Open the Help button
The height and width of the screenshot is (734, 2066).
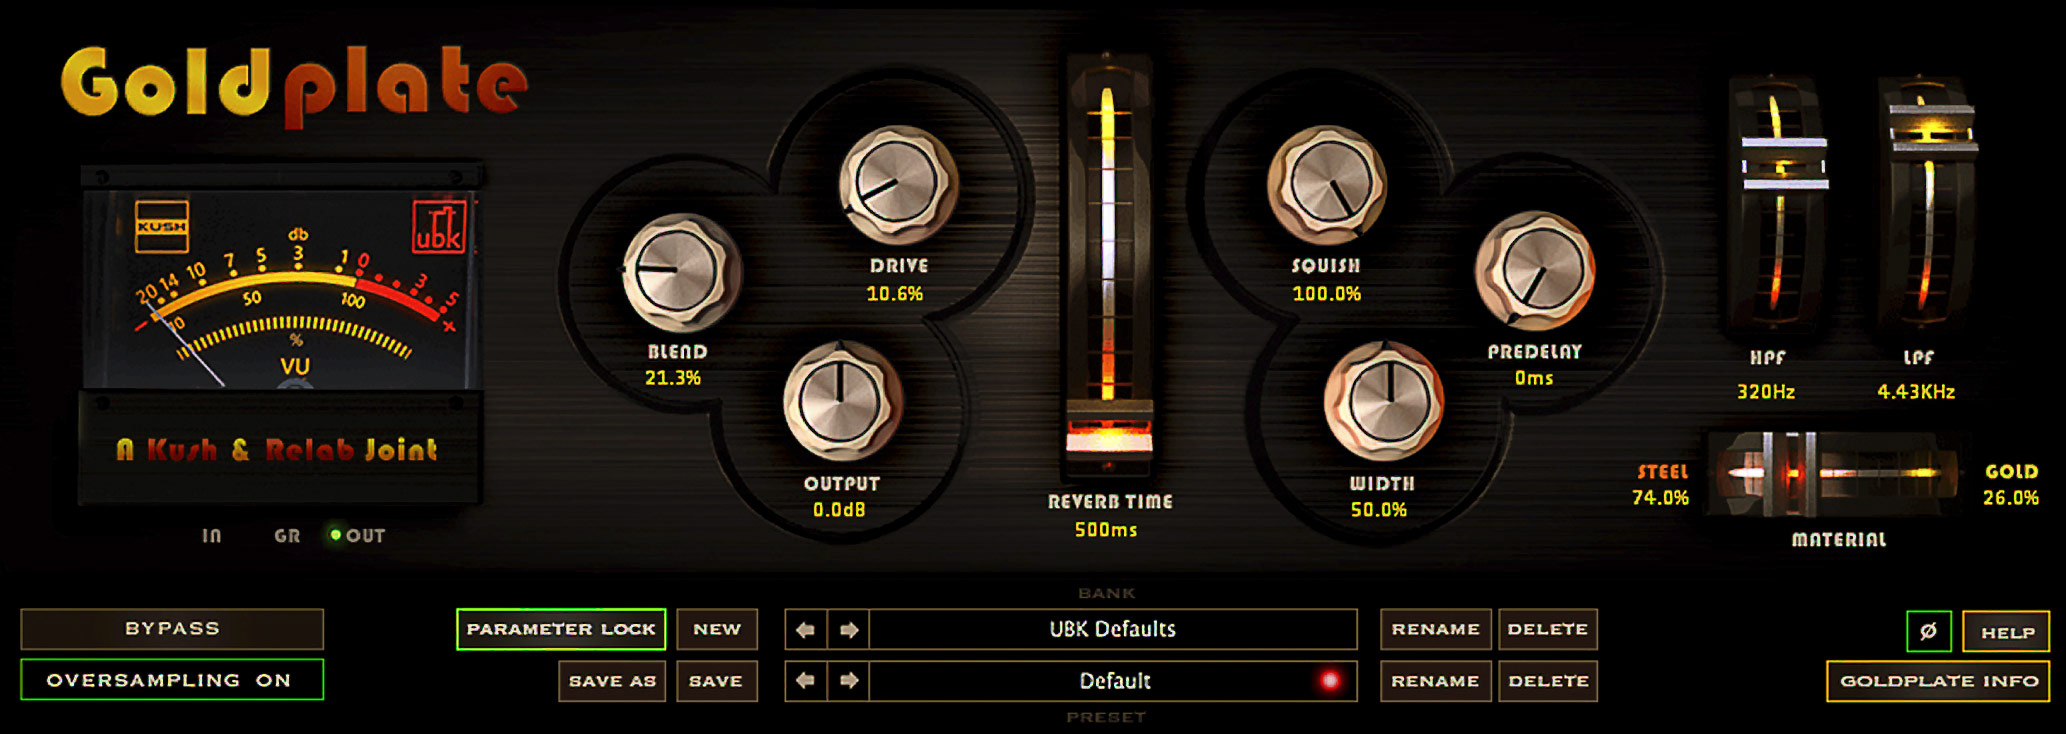pyautogui.click(x=2006, y=632)
